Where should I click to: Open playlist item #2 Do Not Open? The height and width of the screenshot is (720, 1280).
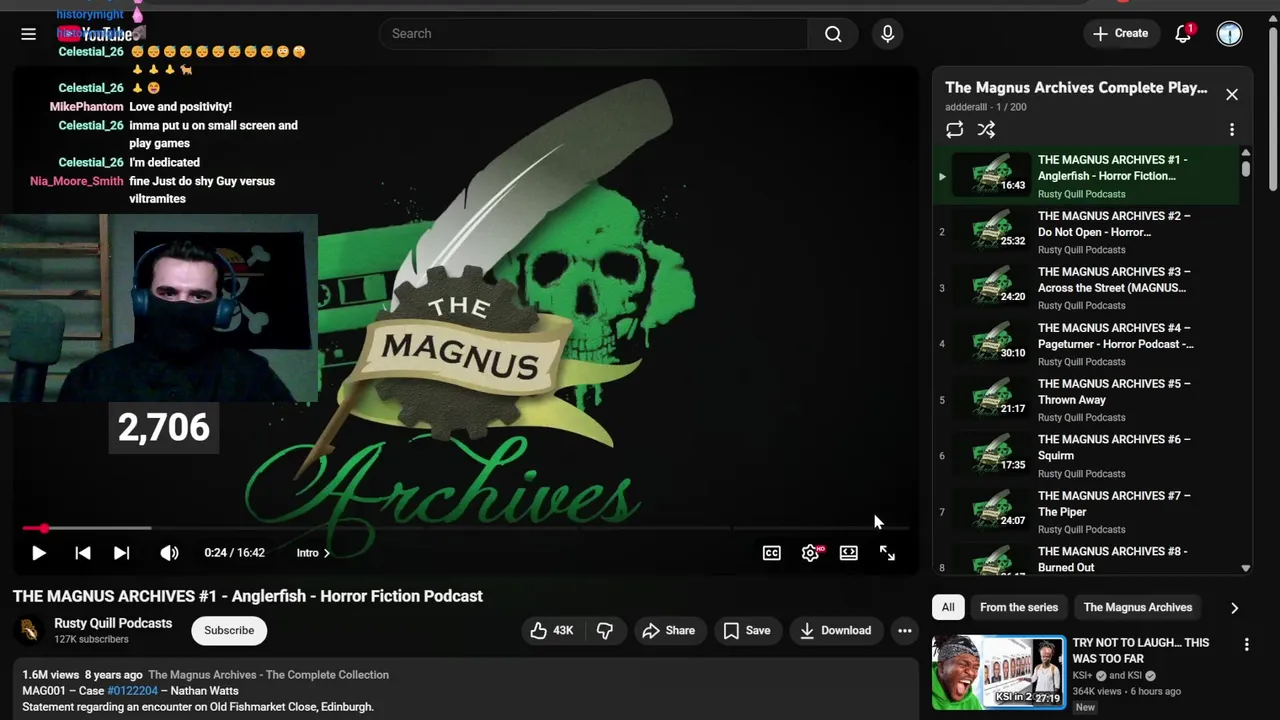point(1086,232)
